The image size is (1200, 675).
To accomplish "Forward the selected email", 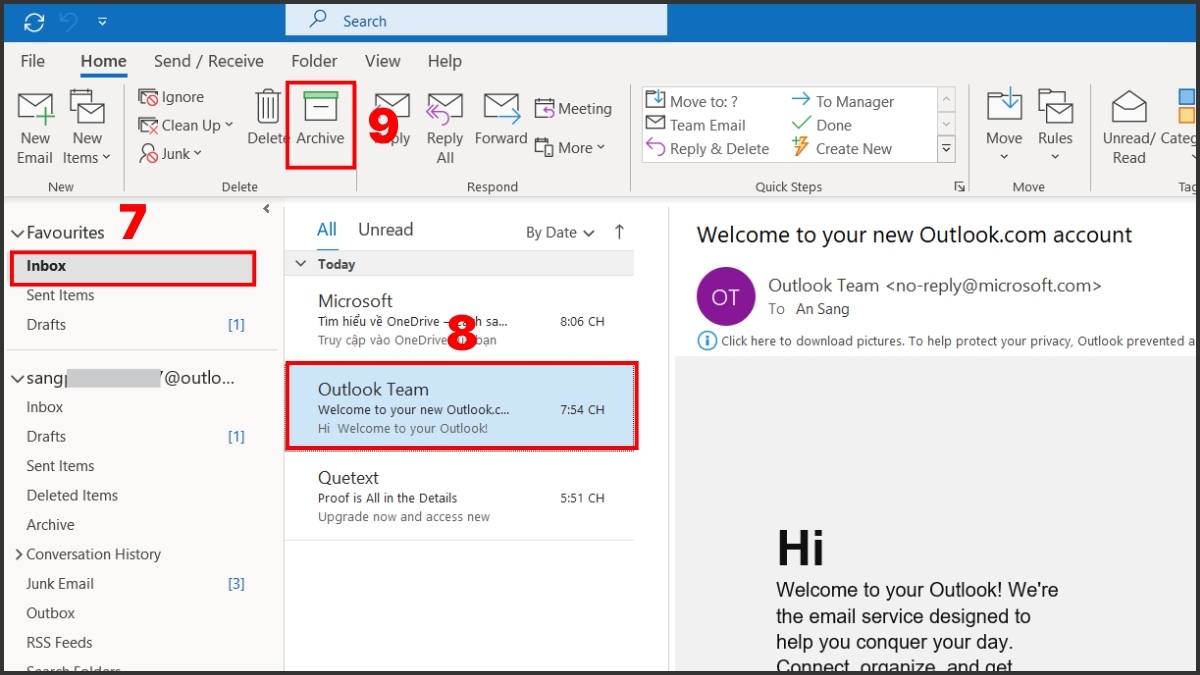I will [501, 118].
